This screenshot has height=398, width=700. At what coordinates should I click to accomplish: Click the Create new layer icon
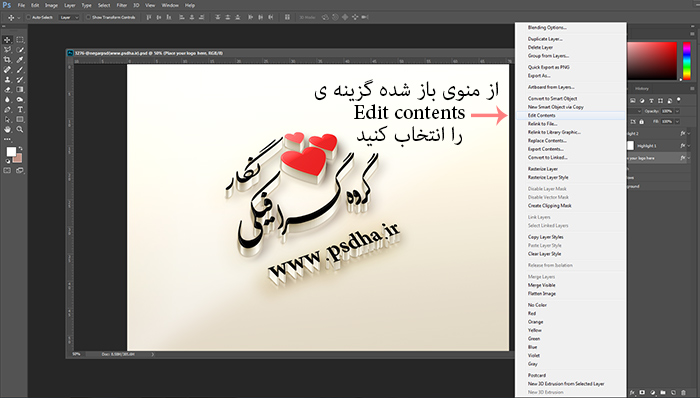[x=673, y=393]
